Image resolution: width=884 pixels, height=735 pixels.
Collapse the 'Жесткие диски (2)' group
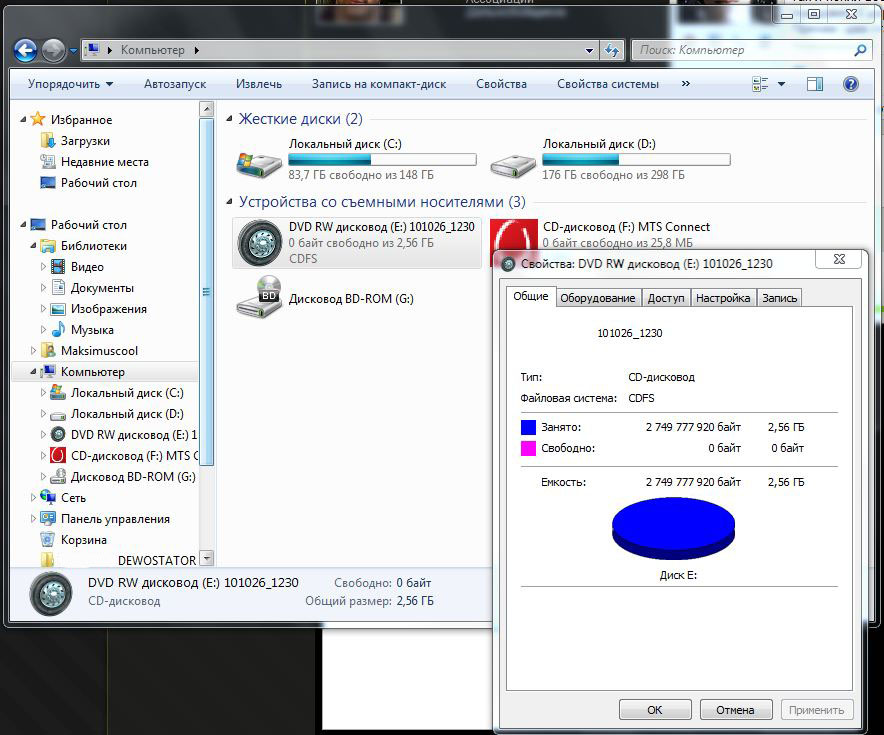(229, 119)
